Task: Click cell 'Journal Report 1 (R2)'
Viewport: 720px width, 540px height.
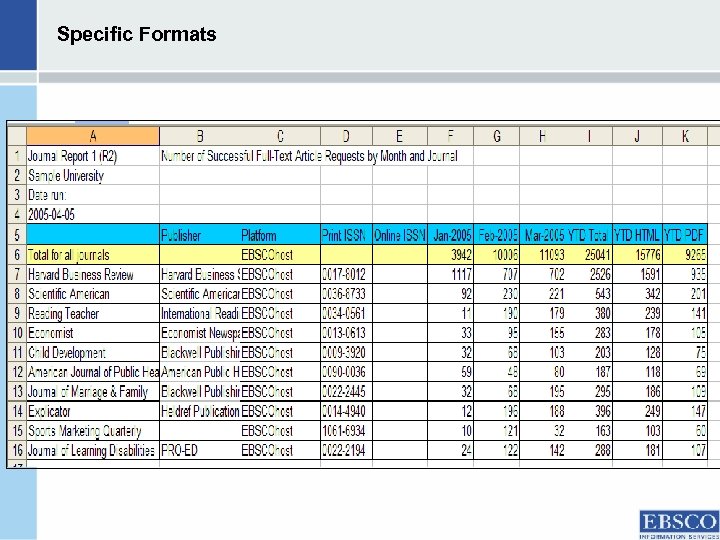Action: [93, 157]
